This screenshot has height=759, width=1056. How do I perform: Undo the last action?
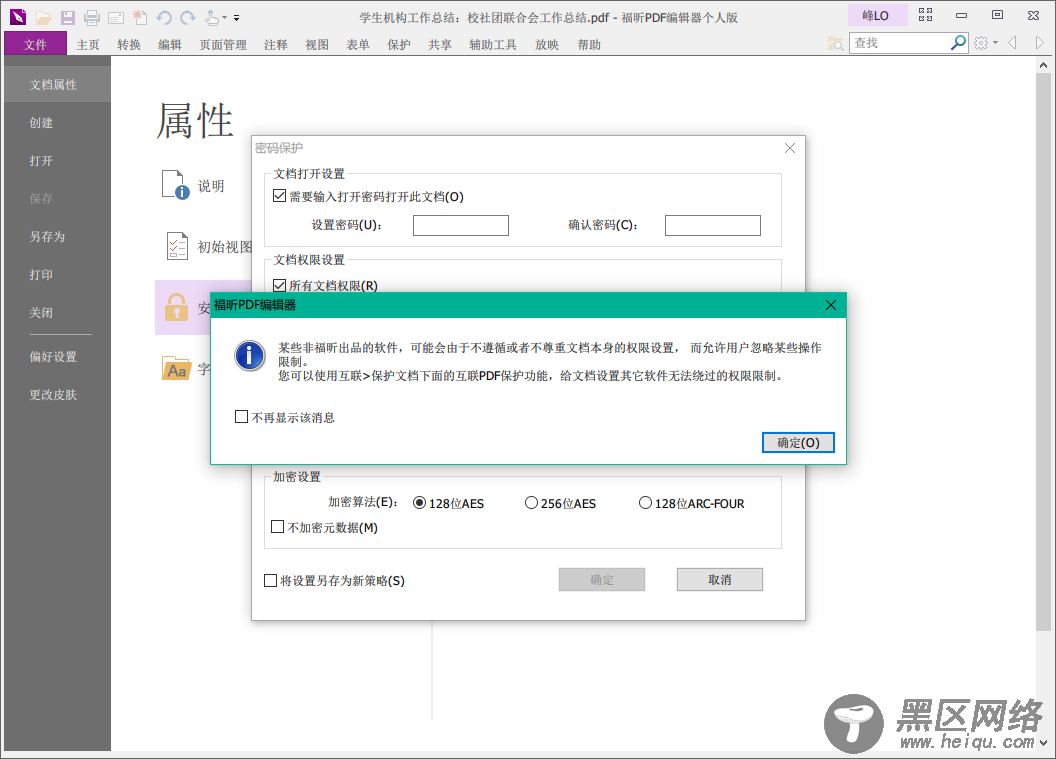click(x=164, y=18)
